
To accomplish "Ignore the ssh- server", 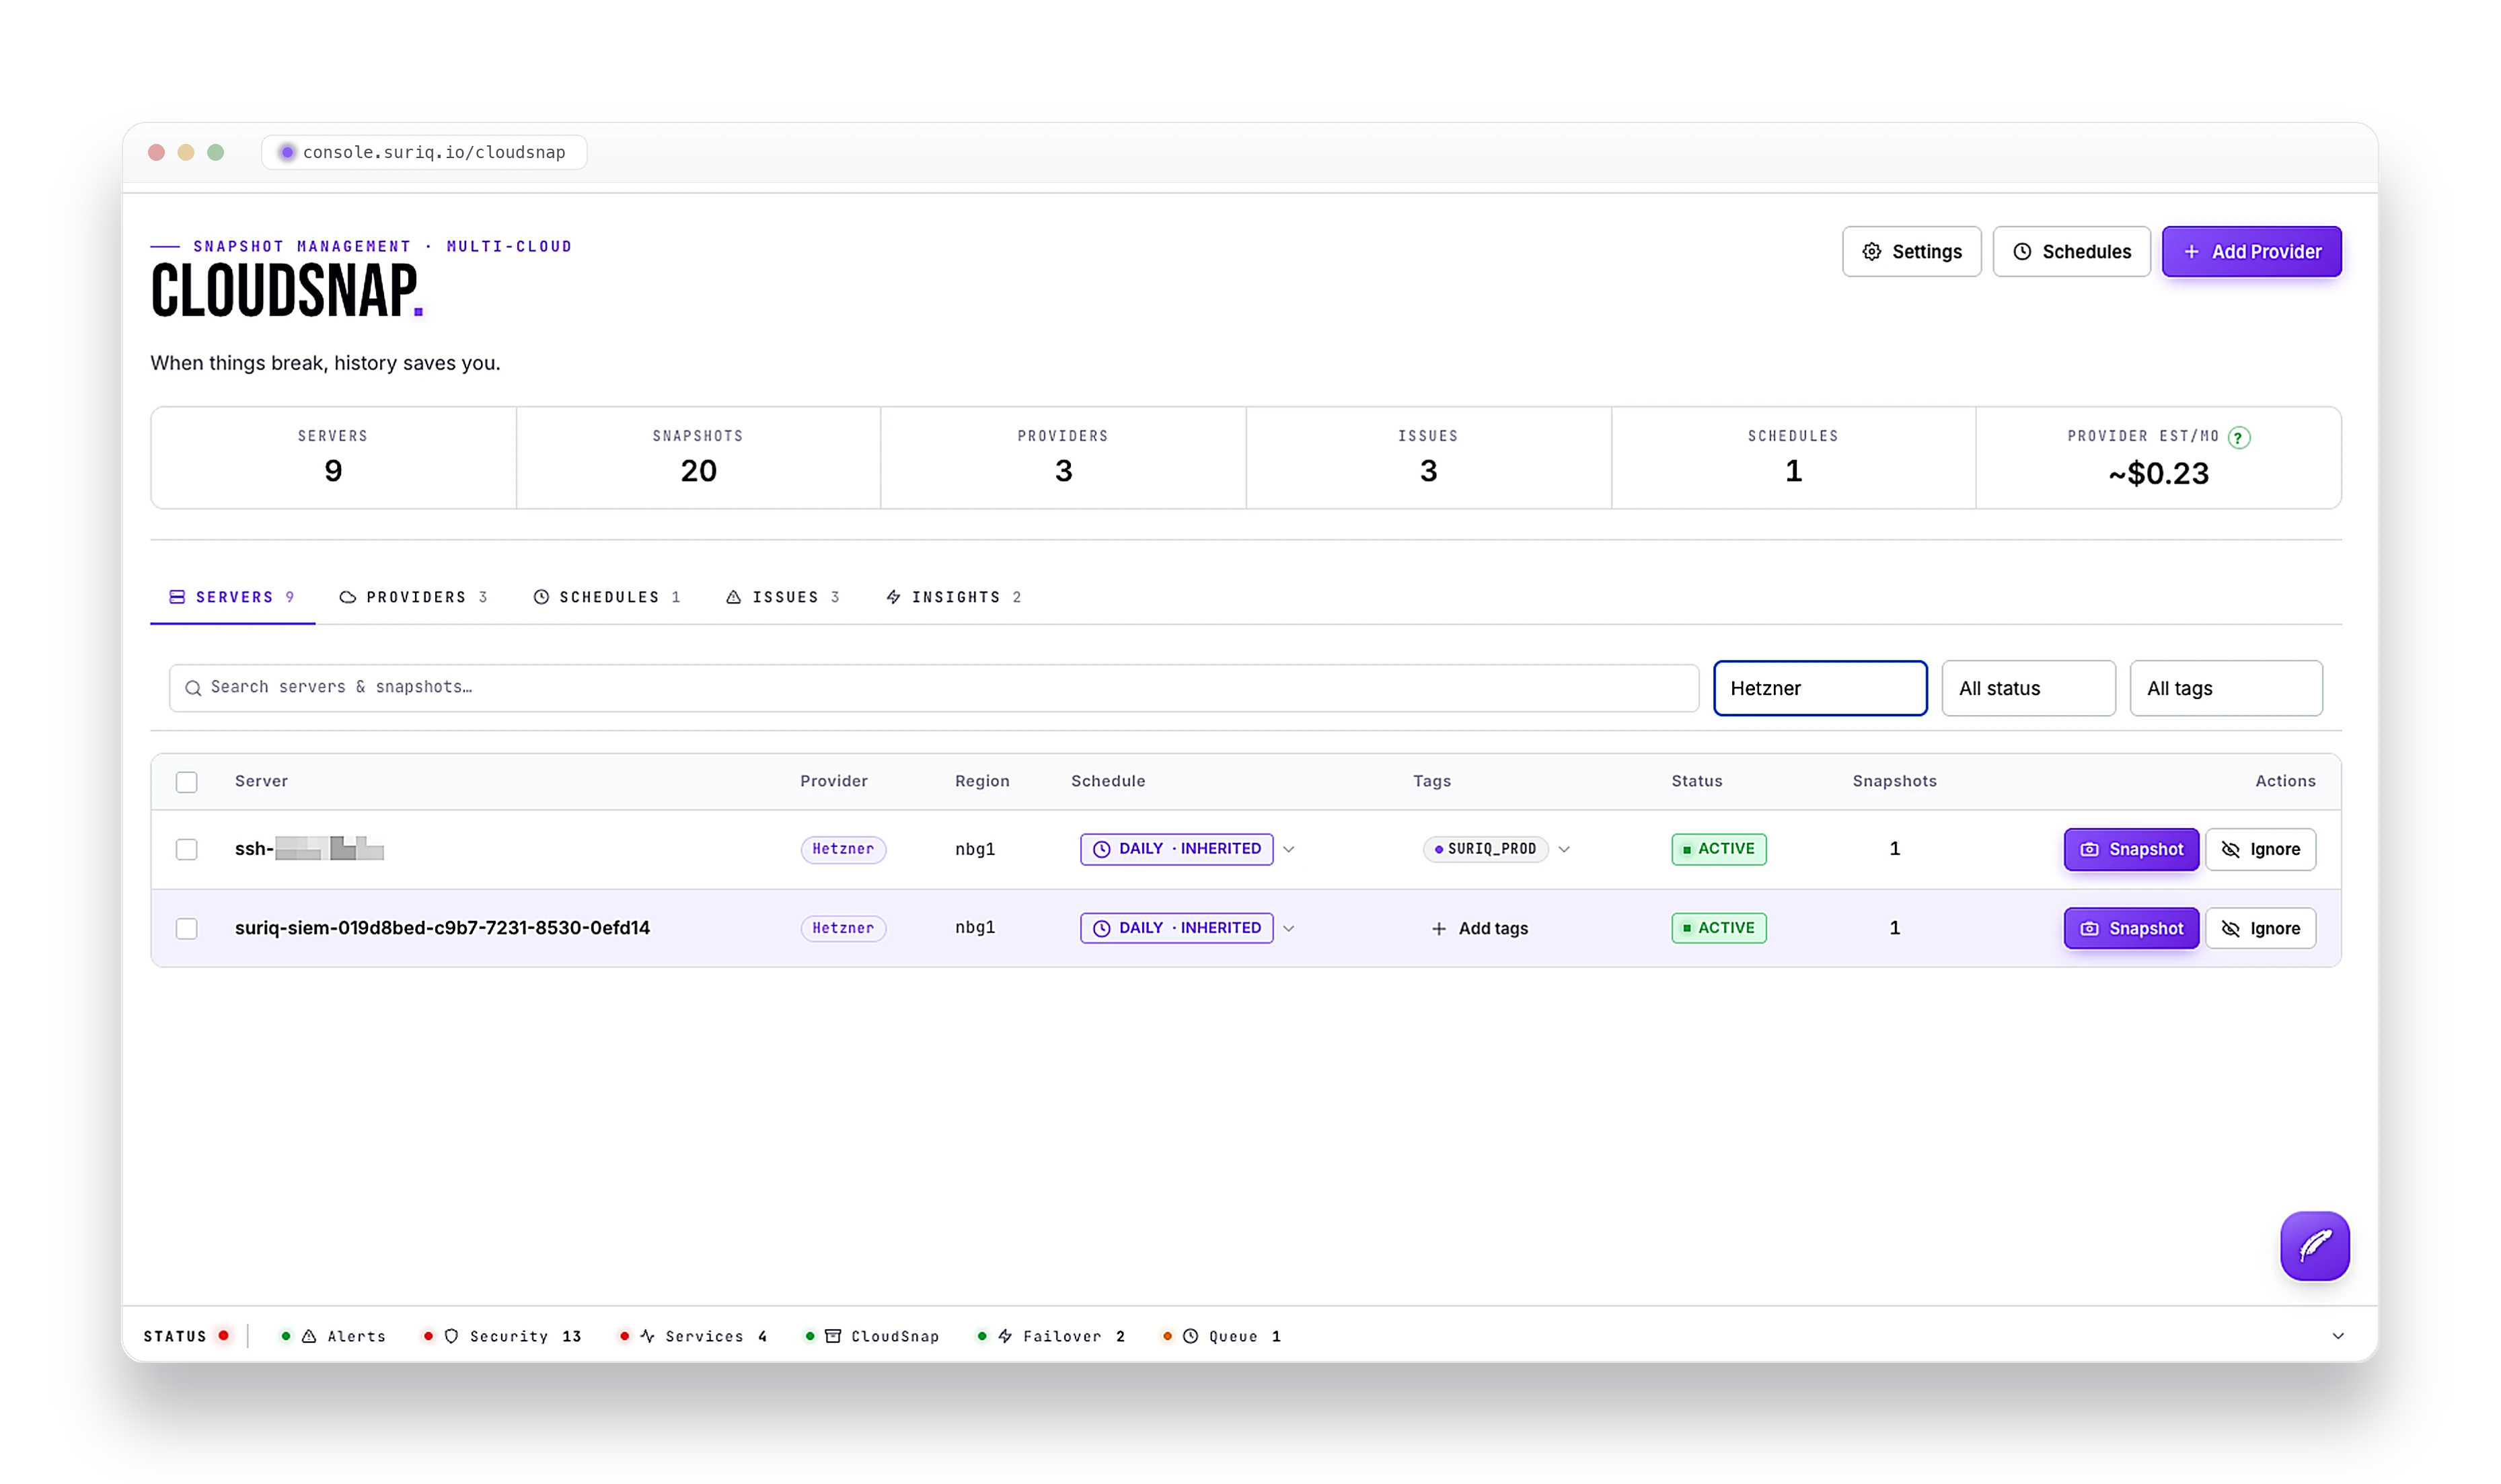I will pos(2260,849).
